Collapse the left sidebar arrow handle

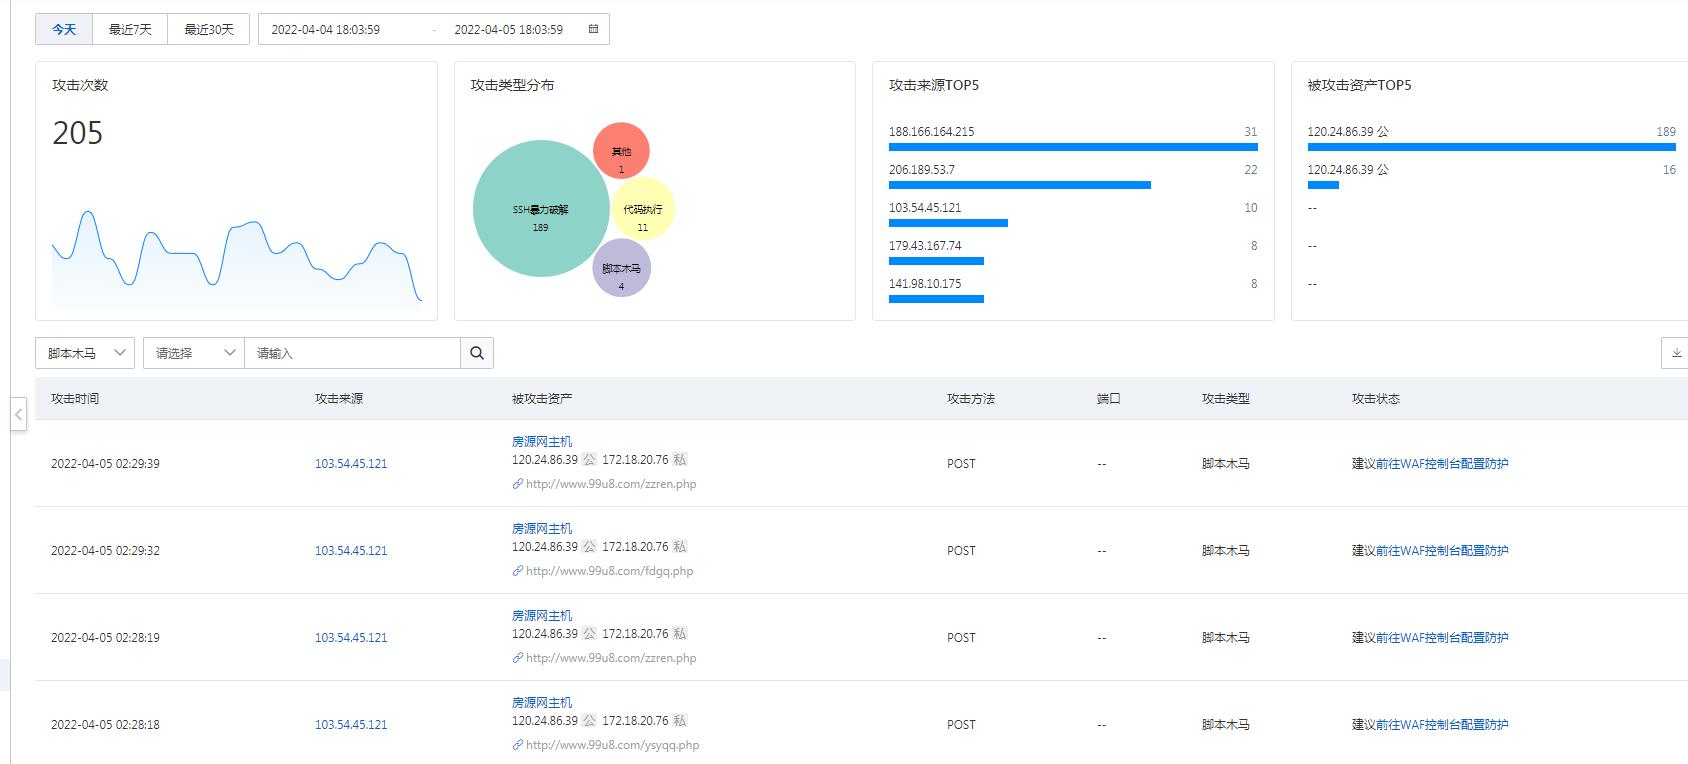[18, 414]
